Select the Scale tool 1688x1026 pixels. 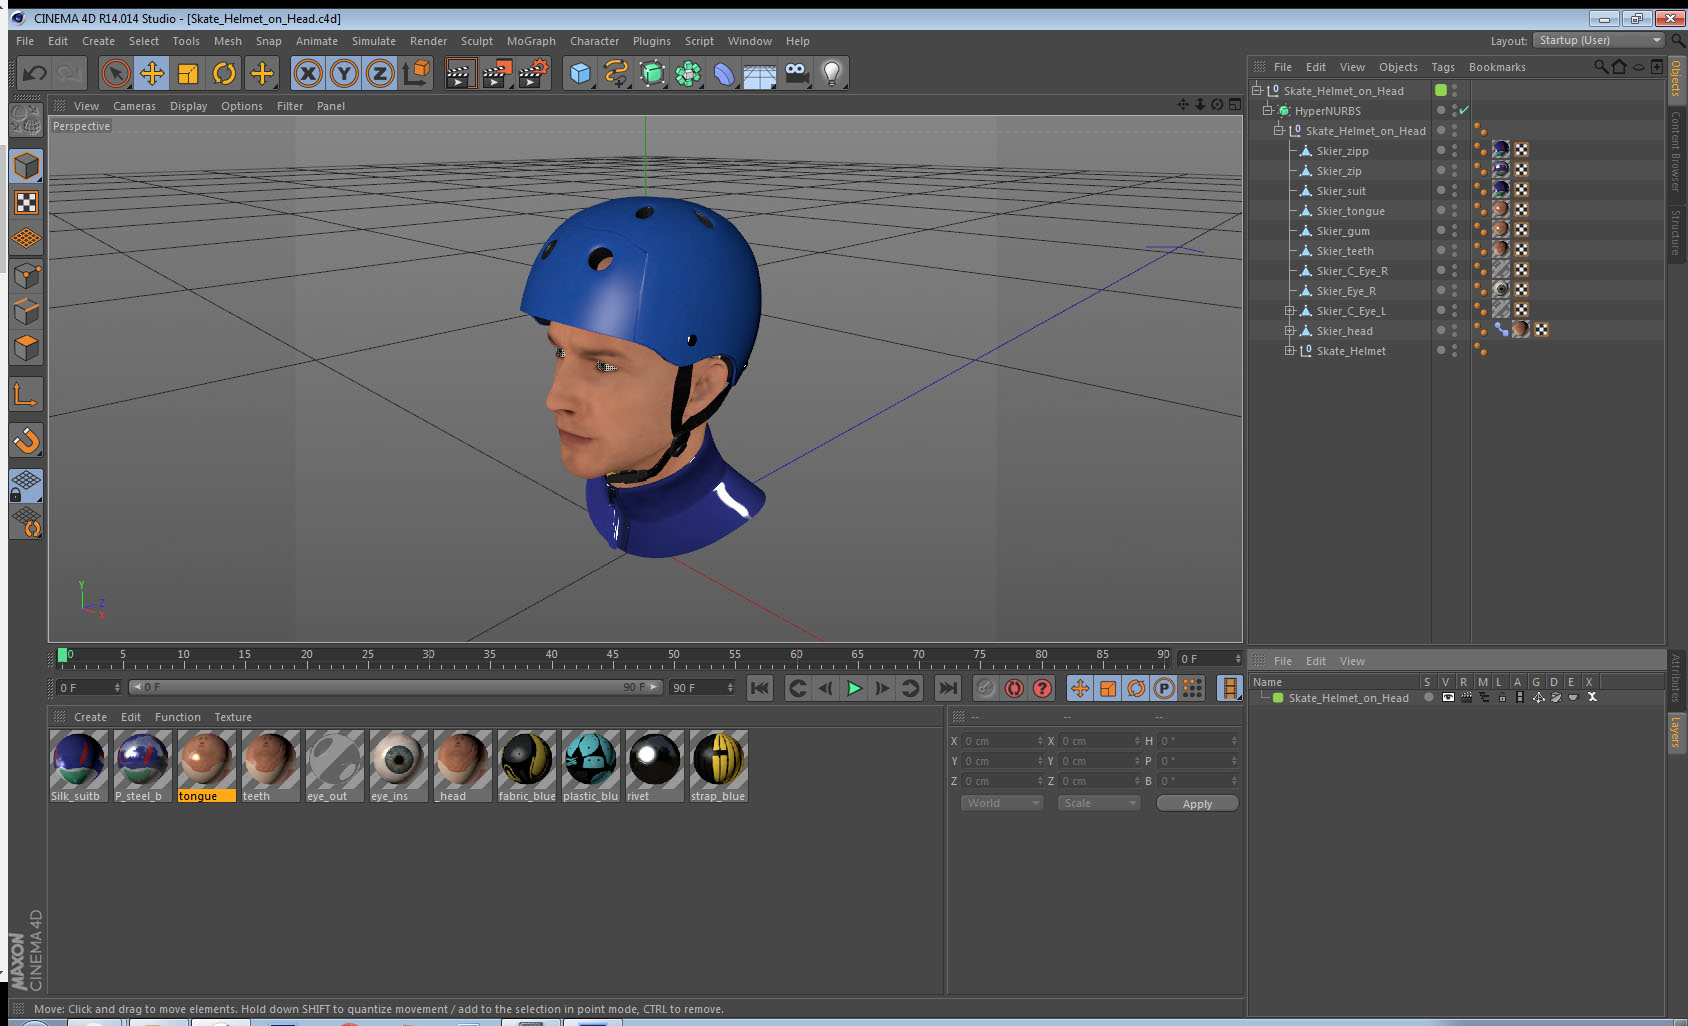pos(188,73)
